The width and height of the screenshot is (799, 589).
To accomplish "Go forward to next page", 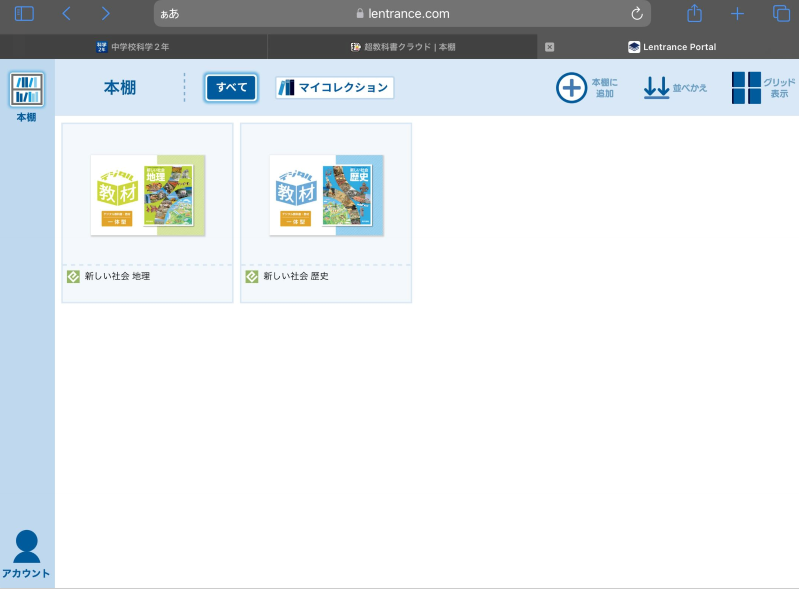I will tap(106, 14).
